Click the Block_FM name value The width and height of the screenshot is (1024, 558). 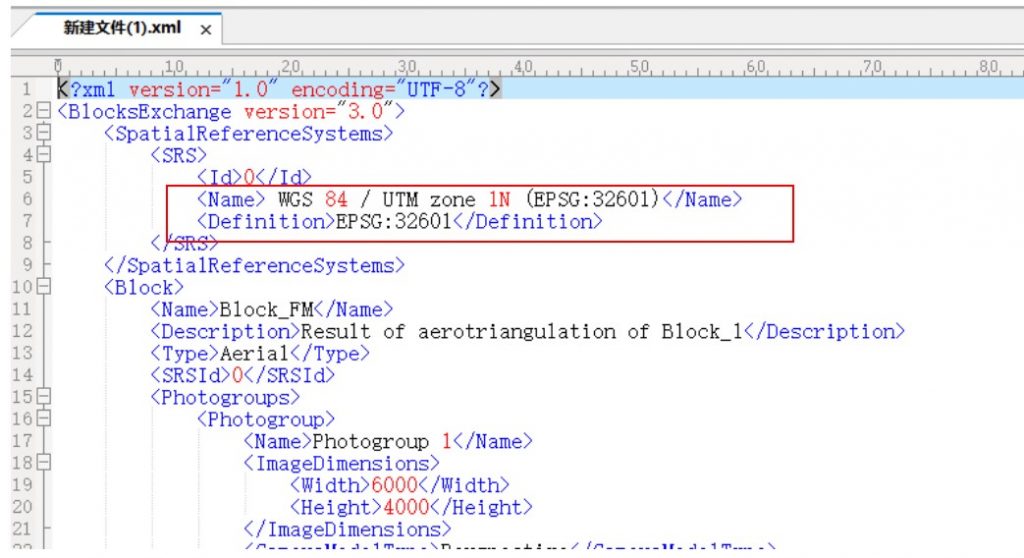point(266,309)
